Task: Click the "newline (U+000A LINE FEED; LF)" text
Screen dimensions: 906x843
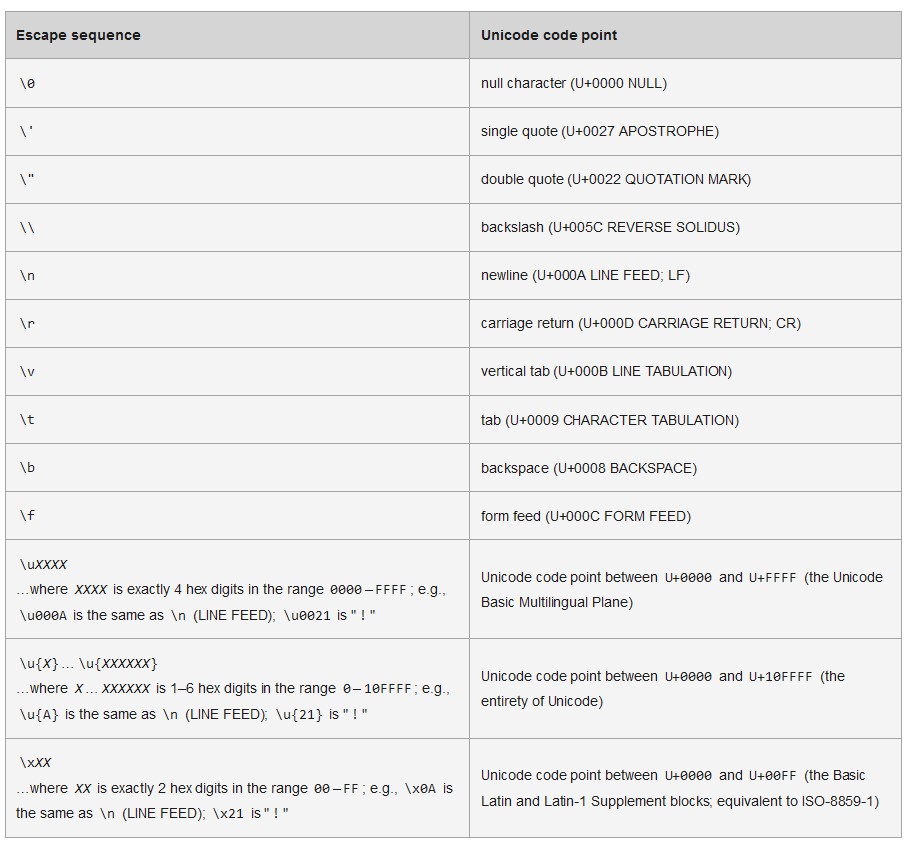Action: click(x=585, y=276)
